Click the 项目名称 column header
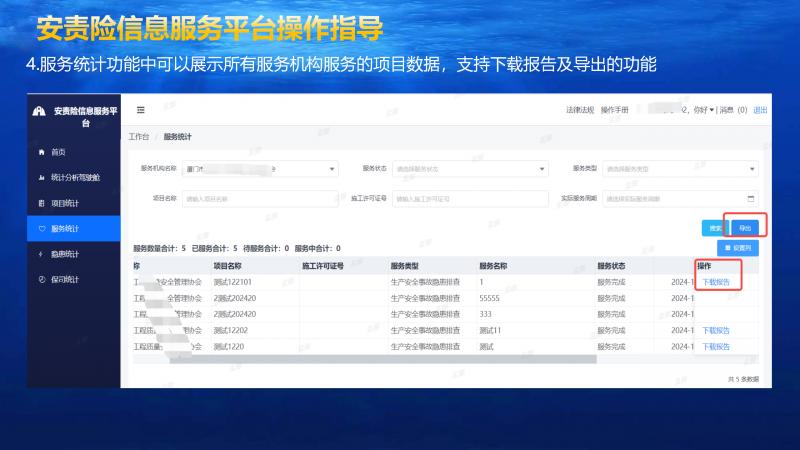The width and height of the screenshot is (800, 450). point(228,266)
